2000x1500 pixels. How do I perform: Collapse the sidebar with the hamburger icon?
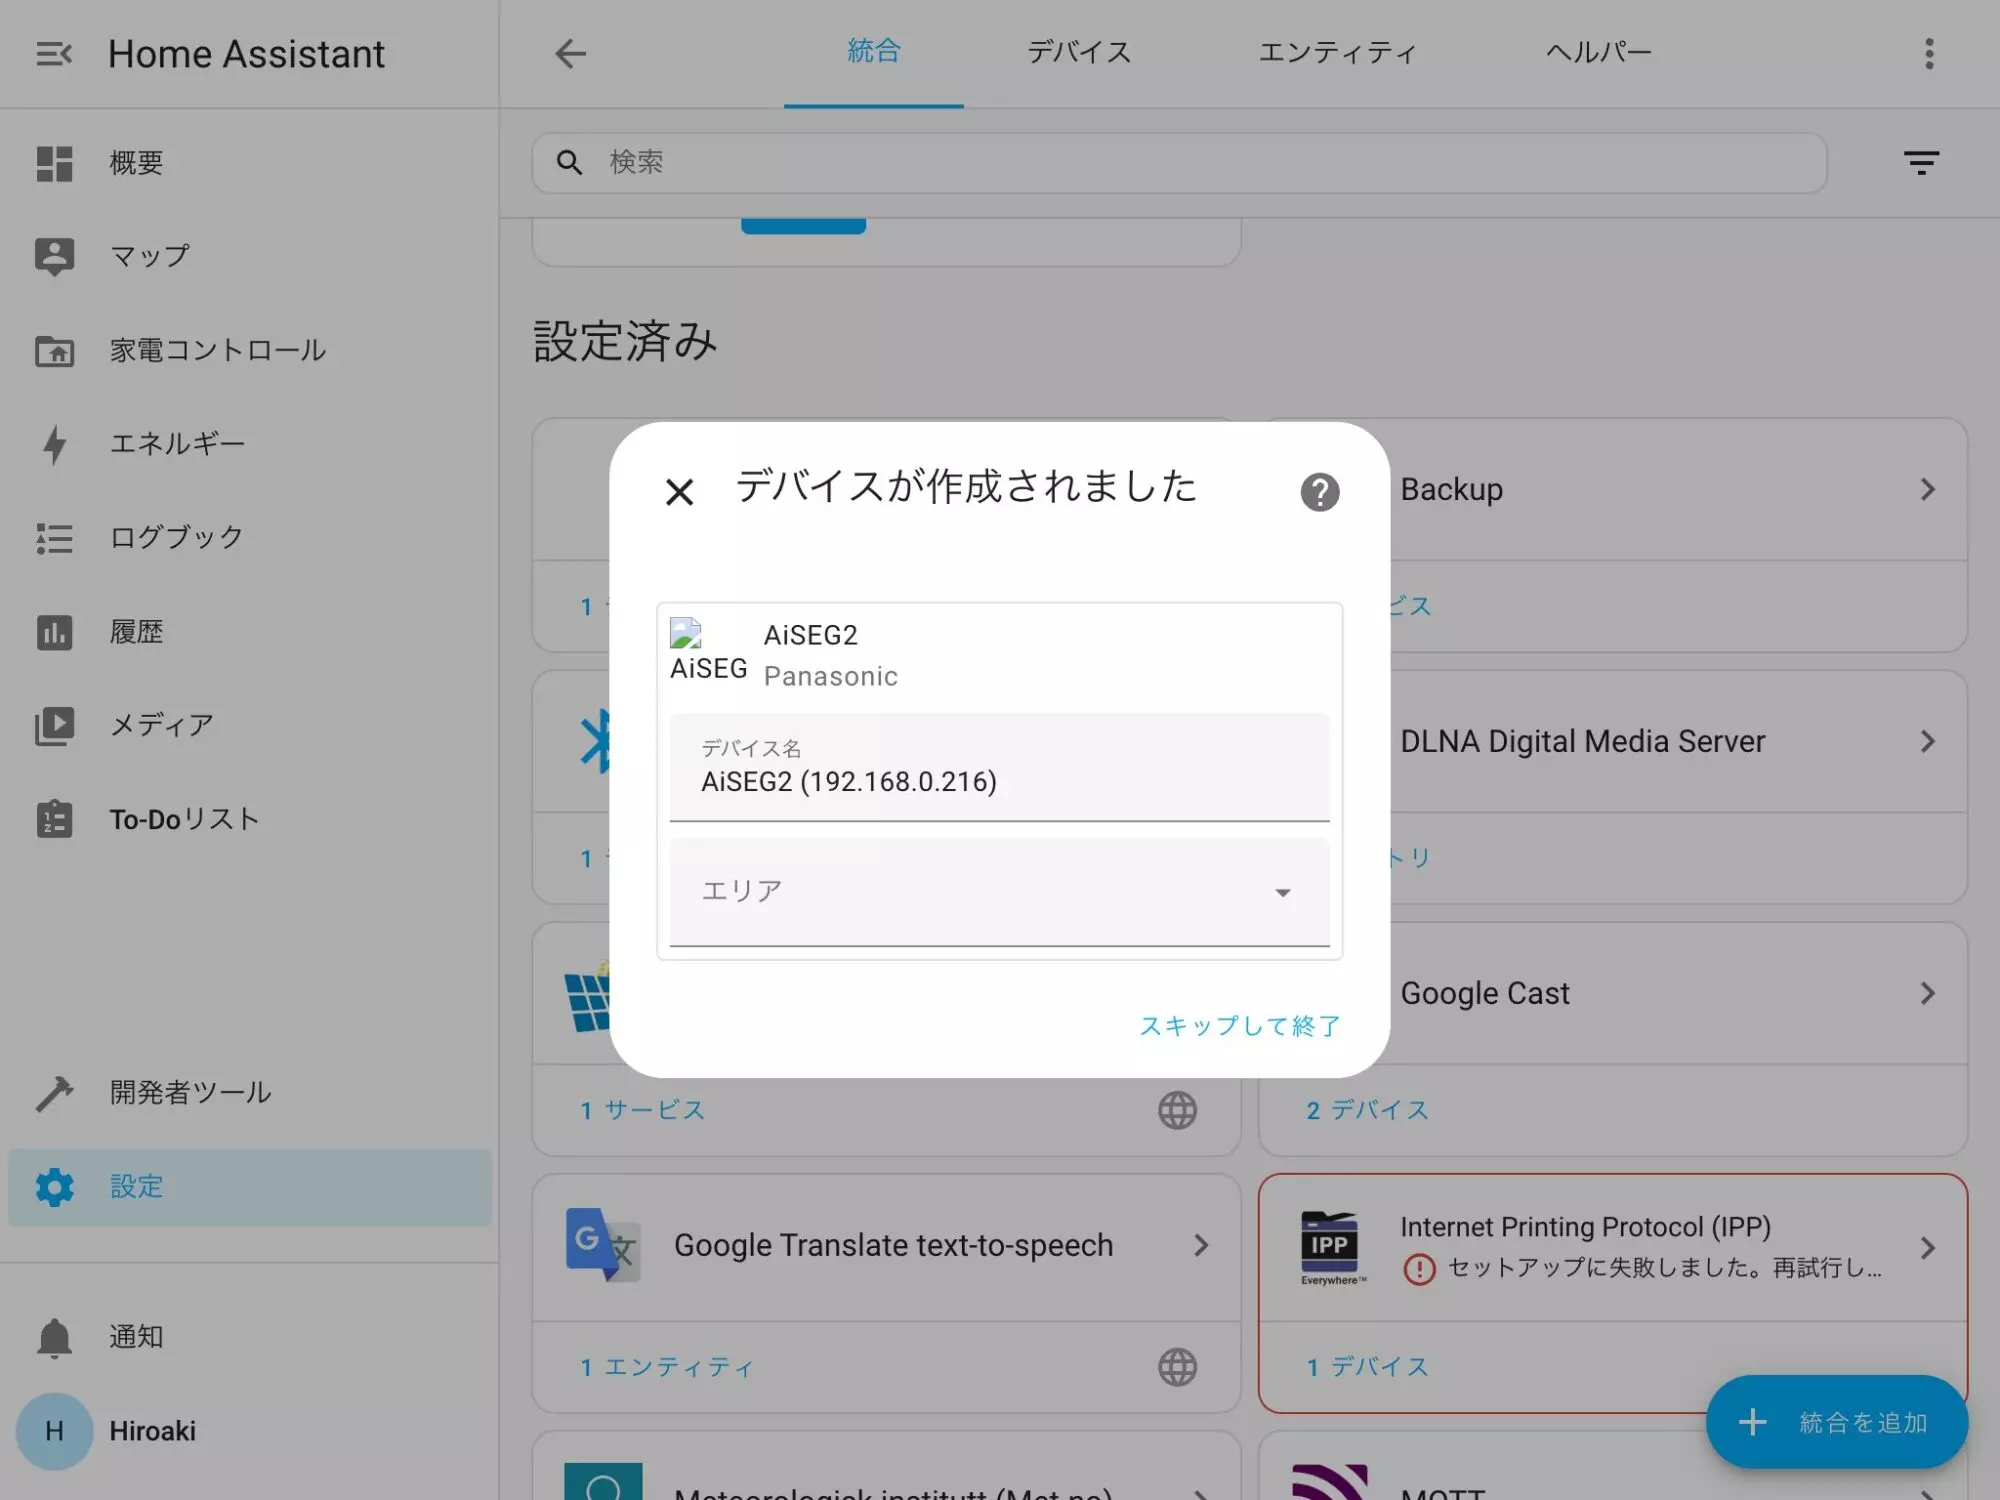pyautogui.click(x=54, y=54)
